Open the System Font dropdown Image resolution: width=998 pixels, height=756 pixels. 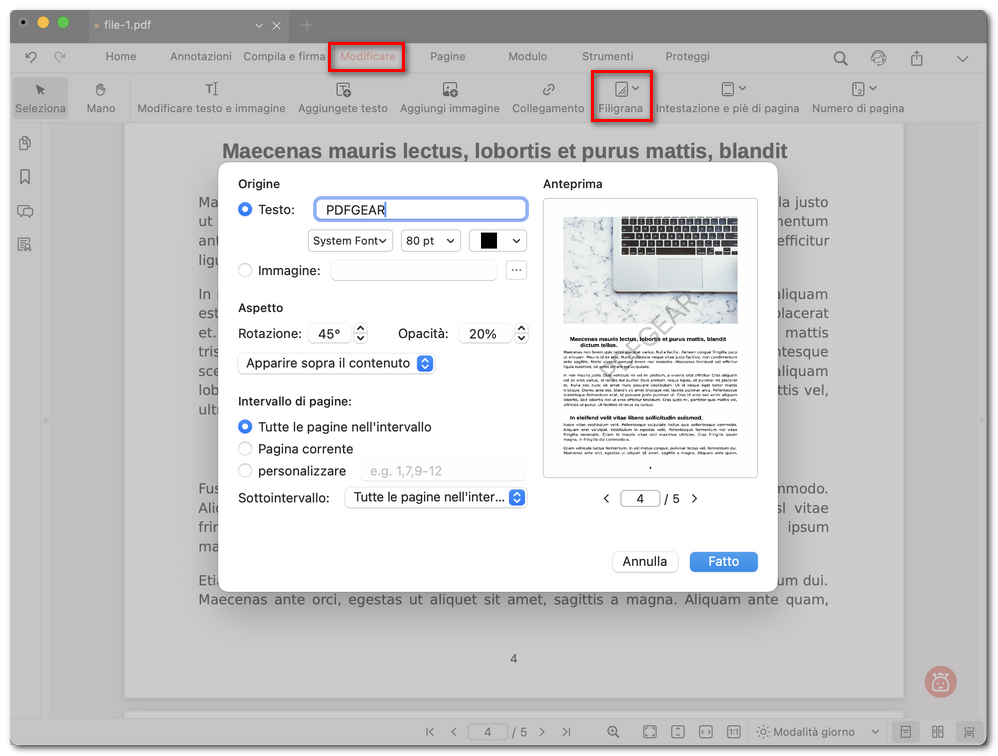tap(350, 241)
